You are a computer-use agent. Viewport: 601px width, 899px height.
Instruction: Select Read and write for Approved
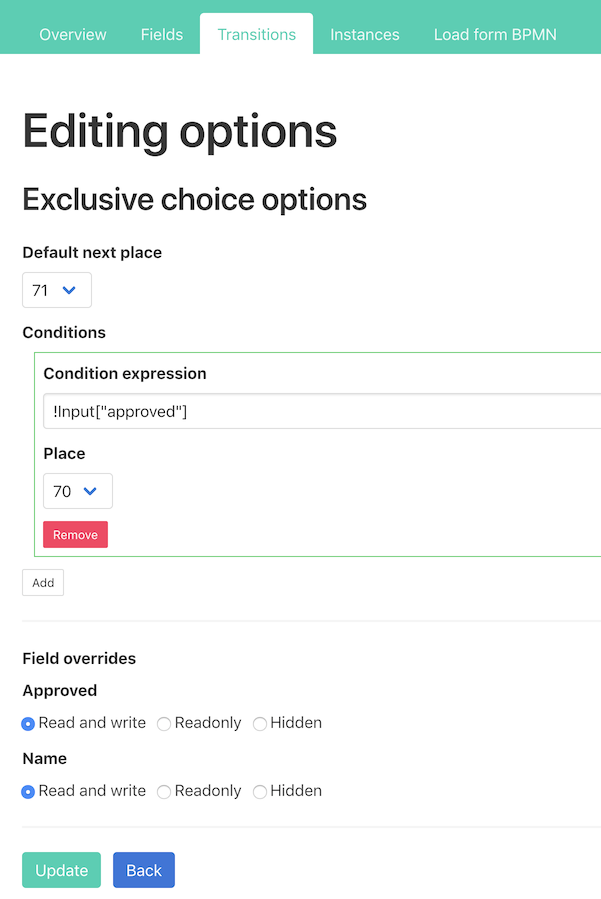click(29, 723)
